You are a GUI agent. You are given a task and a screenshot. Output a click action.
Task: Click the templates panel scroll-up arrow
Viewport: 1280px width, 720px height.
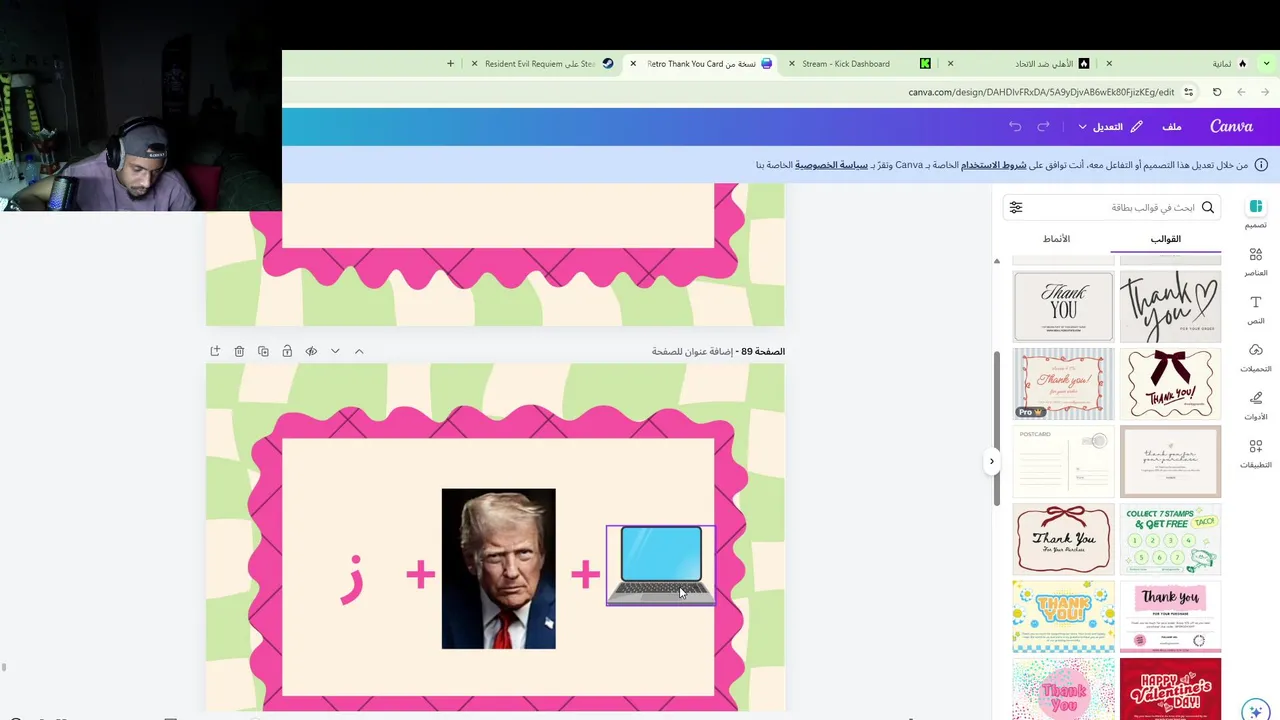[x=997, y=261]
